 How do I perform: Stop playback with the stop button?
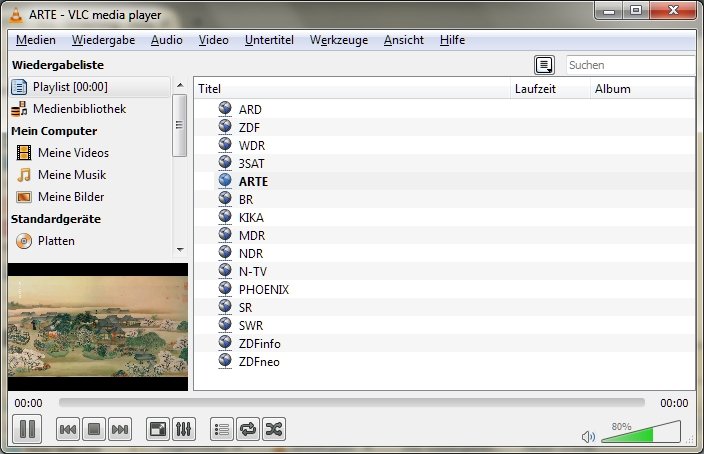point(94,430)
